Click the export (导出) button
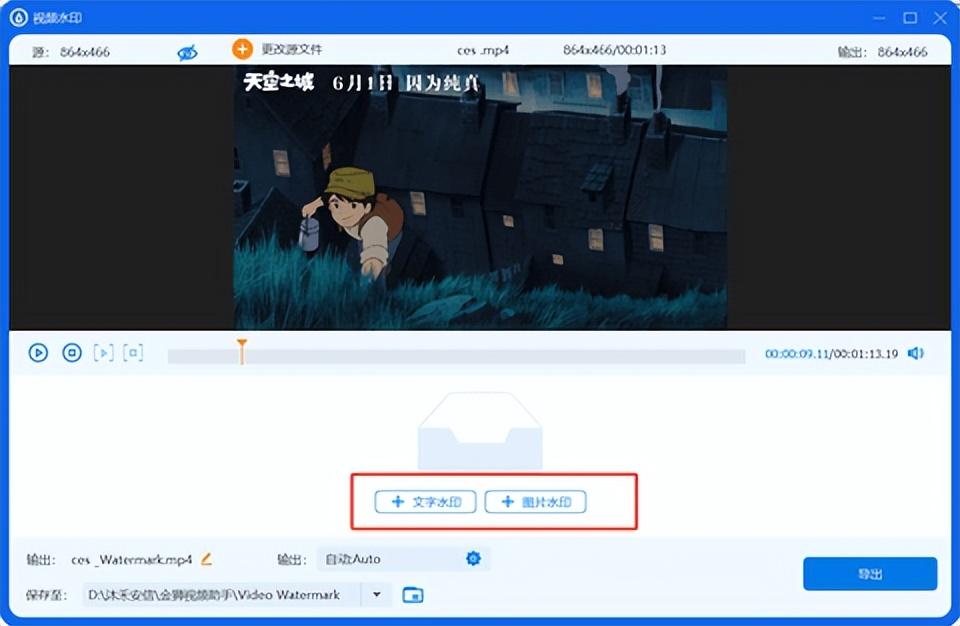The image size is (960, 626). 870,574
